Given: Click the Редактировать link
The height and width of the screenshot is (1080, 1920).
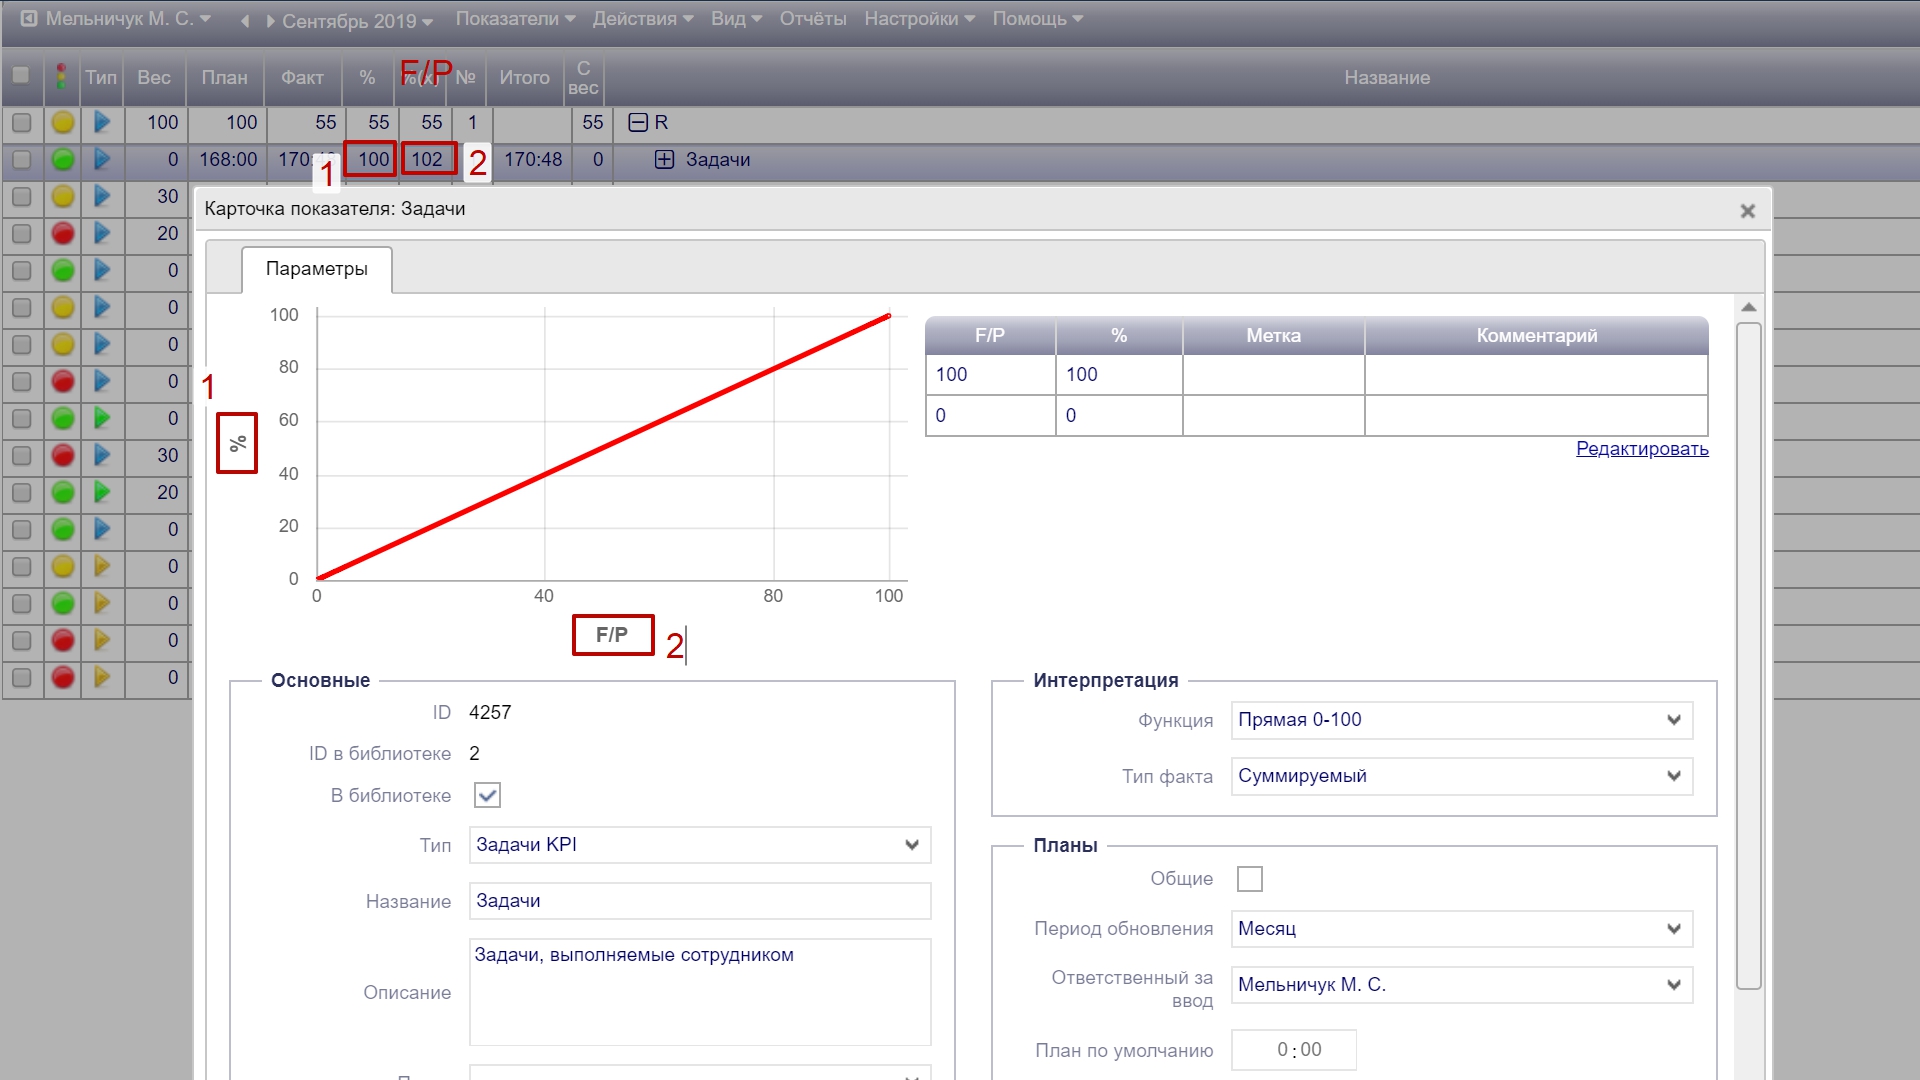Looking at the screenshot, I should (x=1641, y=449).
